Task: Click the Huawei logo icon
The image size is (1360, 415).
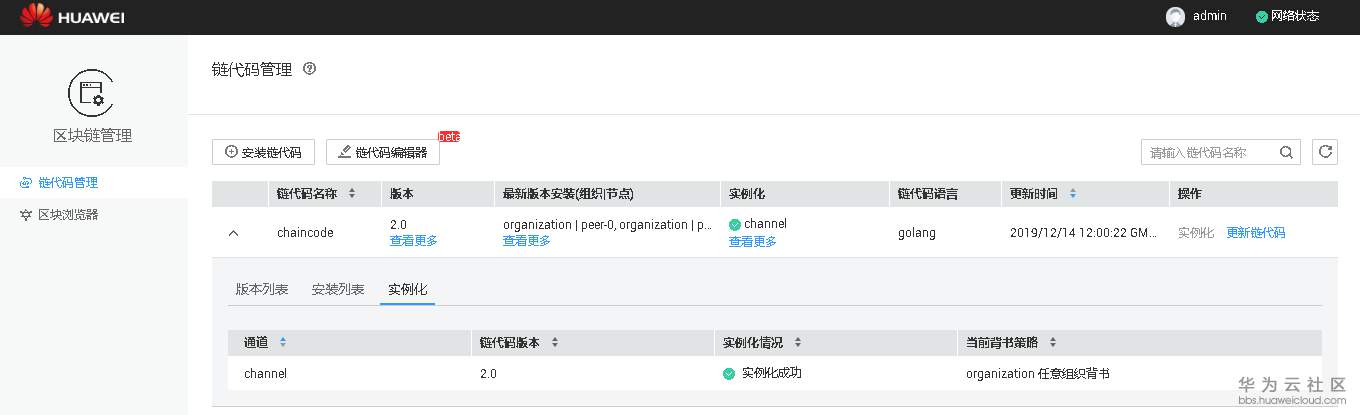Action: click(37, 16)
